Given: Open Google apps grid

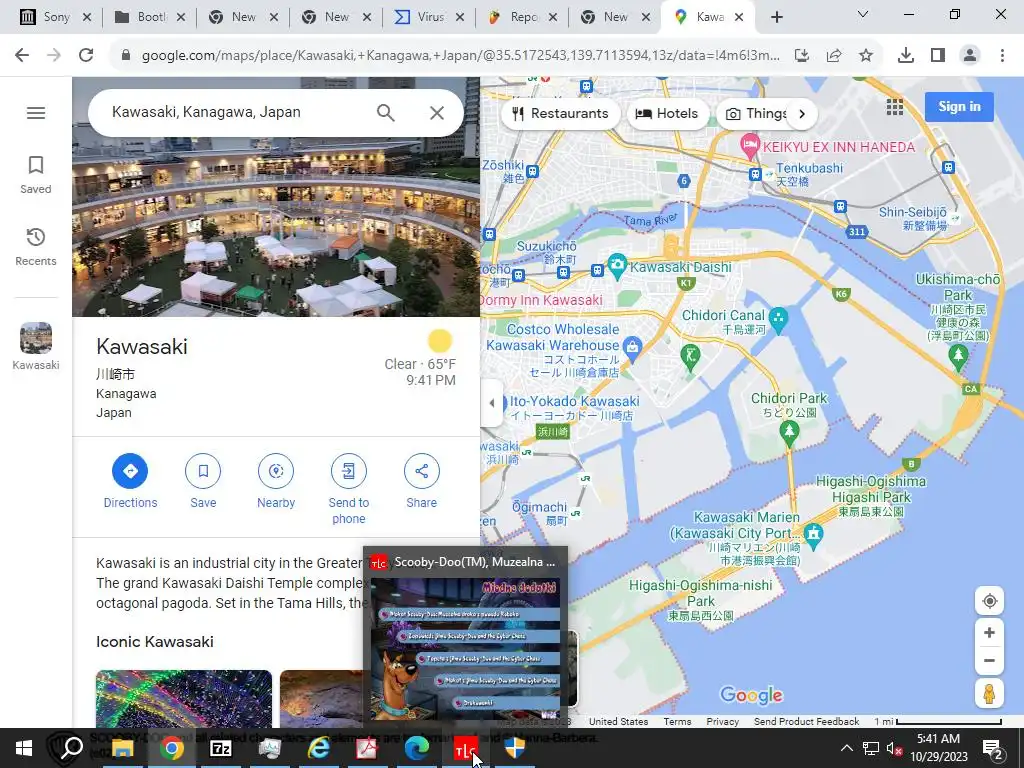Looking at the screenshot, I should pyautogui.click(x=895, y=107).
